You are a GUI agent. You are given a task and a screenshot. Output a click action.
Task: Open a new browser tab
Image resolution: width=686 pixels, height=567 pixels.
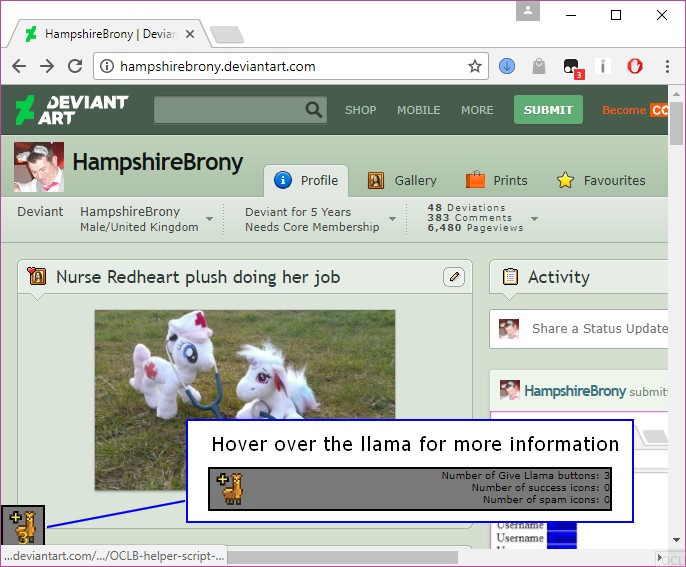227,35
